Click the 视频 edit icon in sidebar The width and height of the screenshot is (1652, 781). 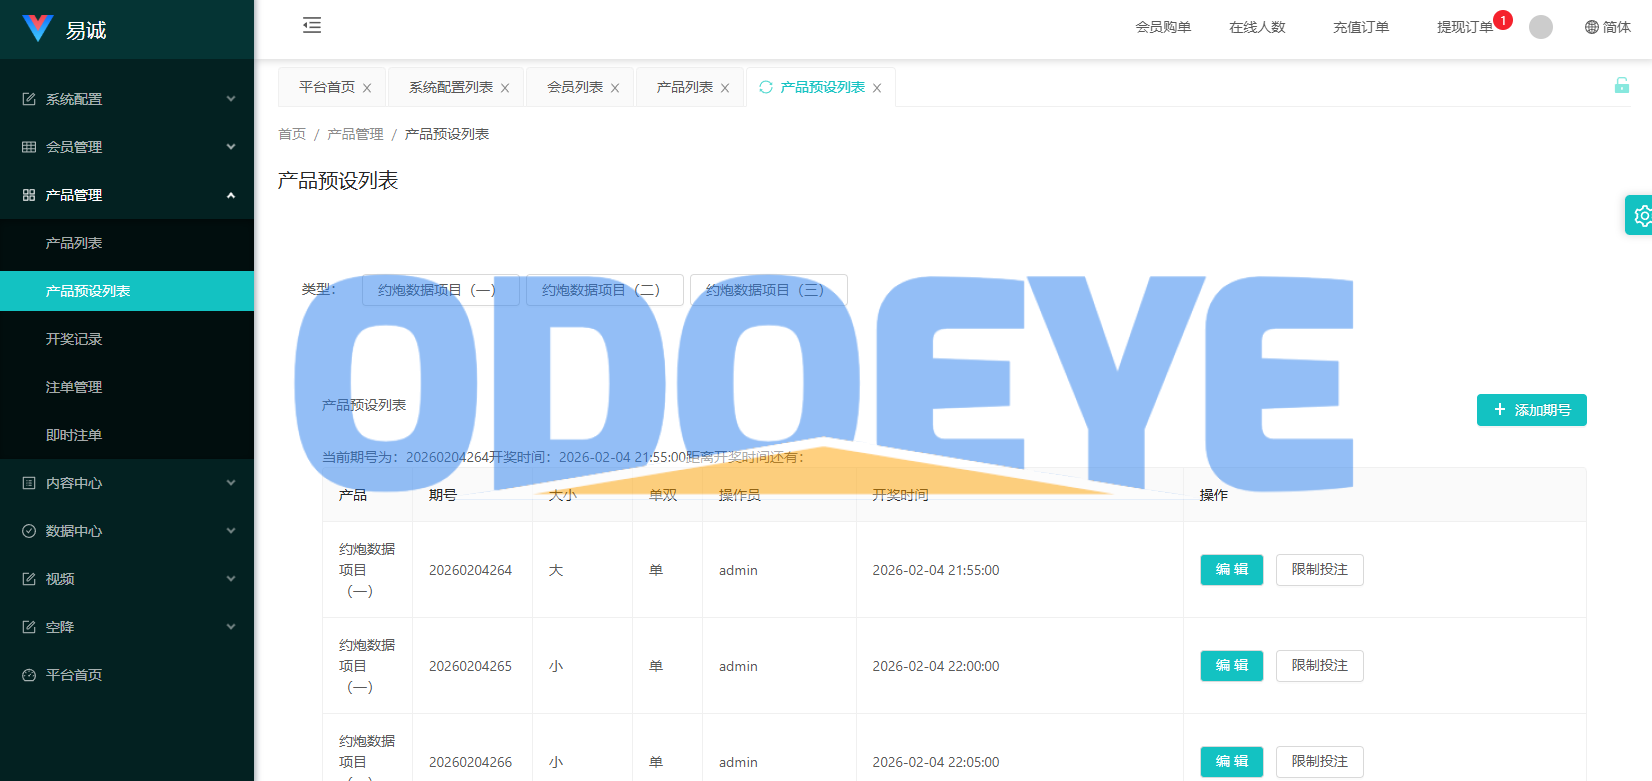click(x=29, y=579)
